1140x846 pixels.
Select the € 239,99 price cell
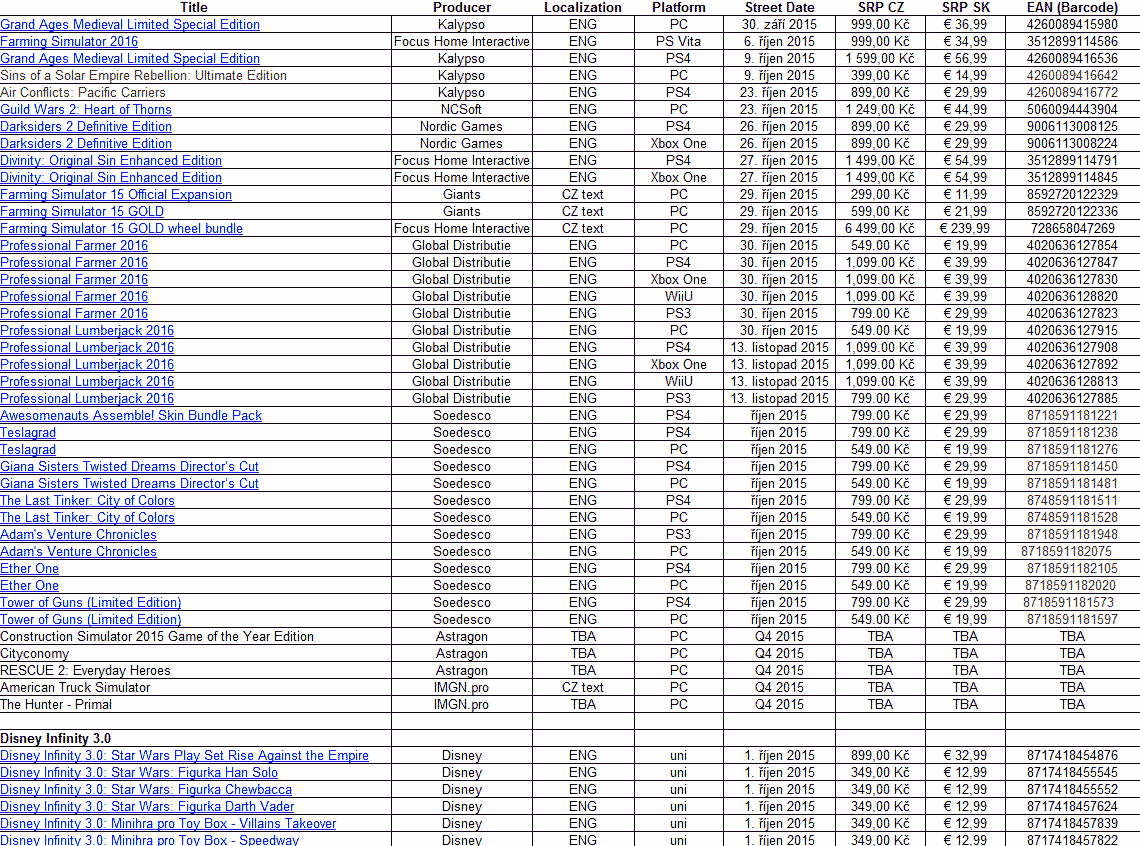[x=966, y=229]
